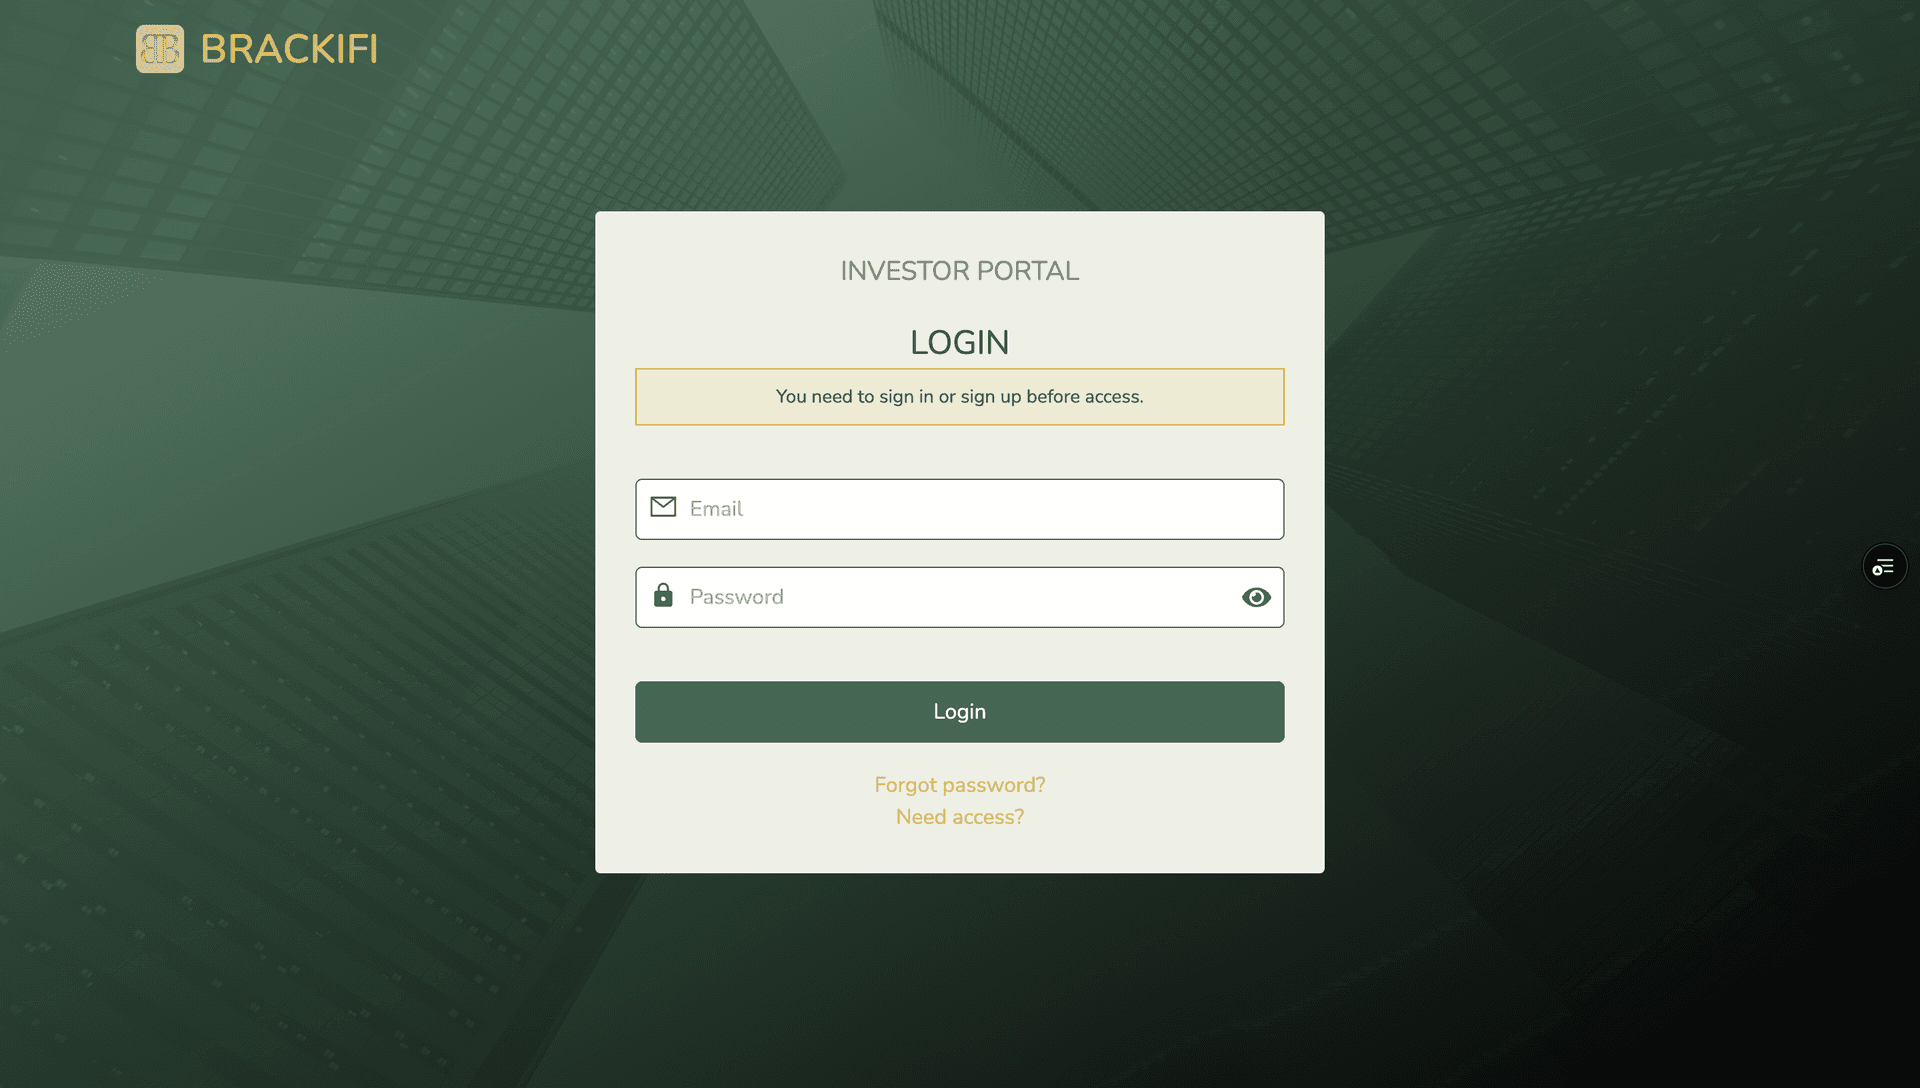The width and height of the screenshot is (1920, 1088).
Task: Click the INVESTOR PORTAL heading
Action: point(960,271)
